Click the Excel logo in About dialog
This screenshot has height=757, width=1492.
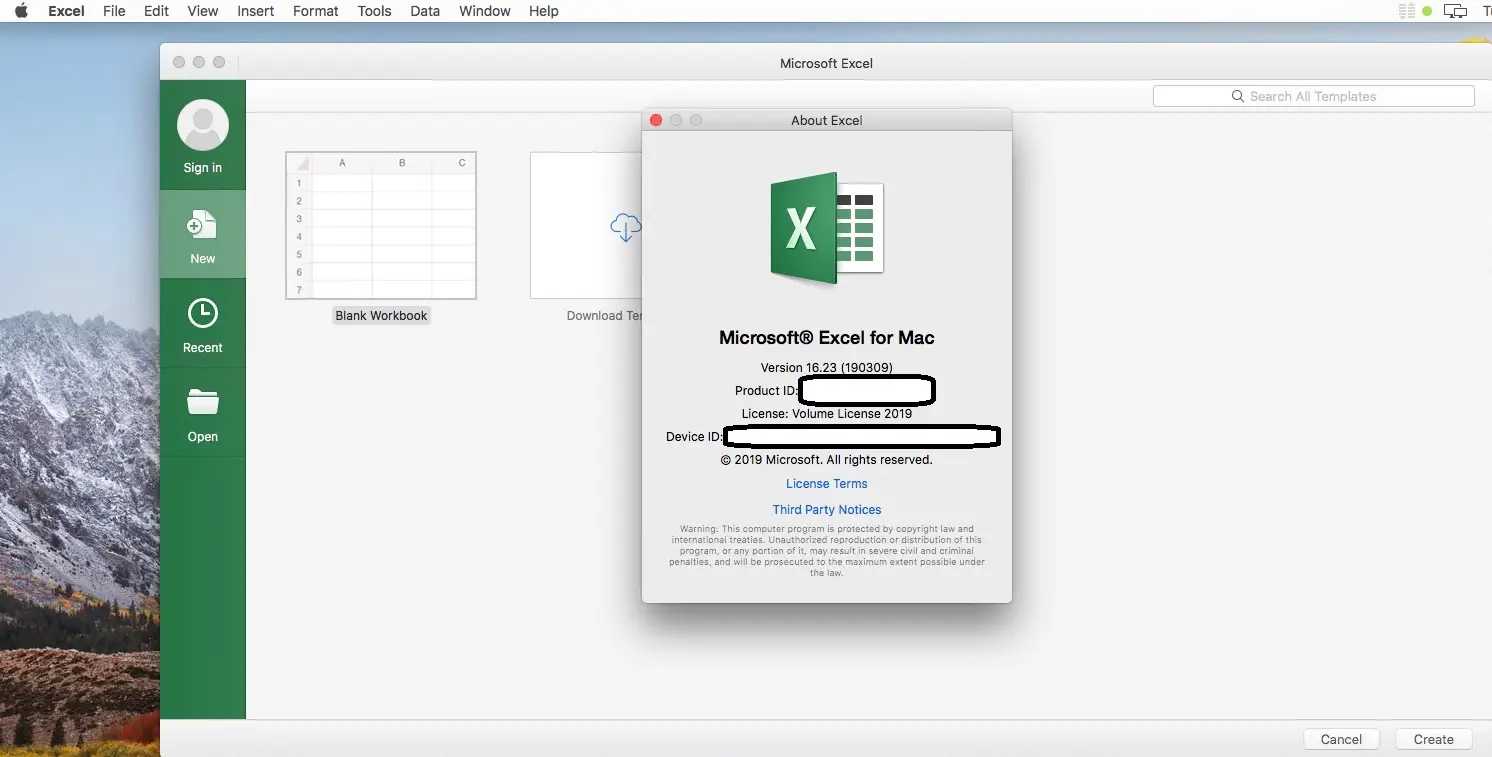(827, 228)
